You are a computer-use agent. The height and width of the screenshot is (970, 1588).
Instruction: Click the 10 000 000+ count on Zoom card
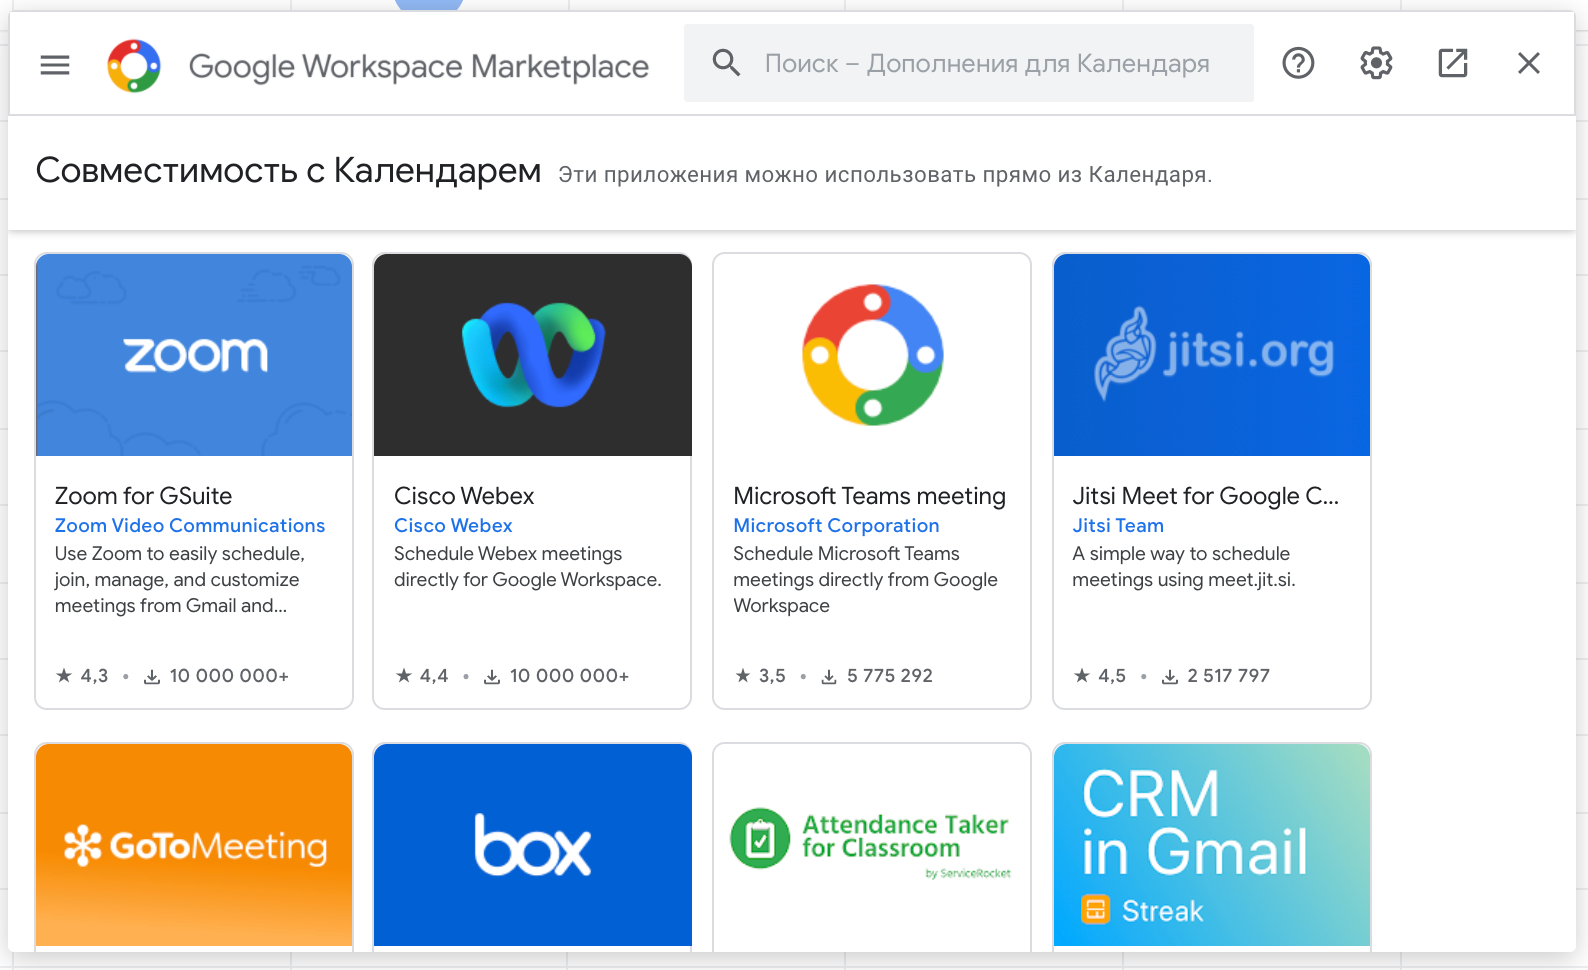[229, 676]
